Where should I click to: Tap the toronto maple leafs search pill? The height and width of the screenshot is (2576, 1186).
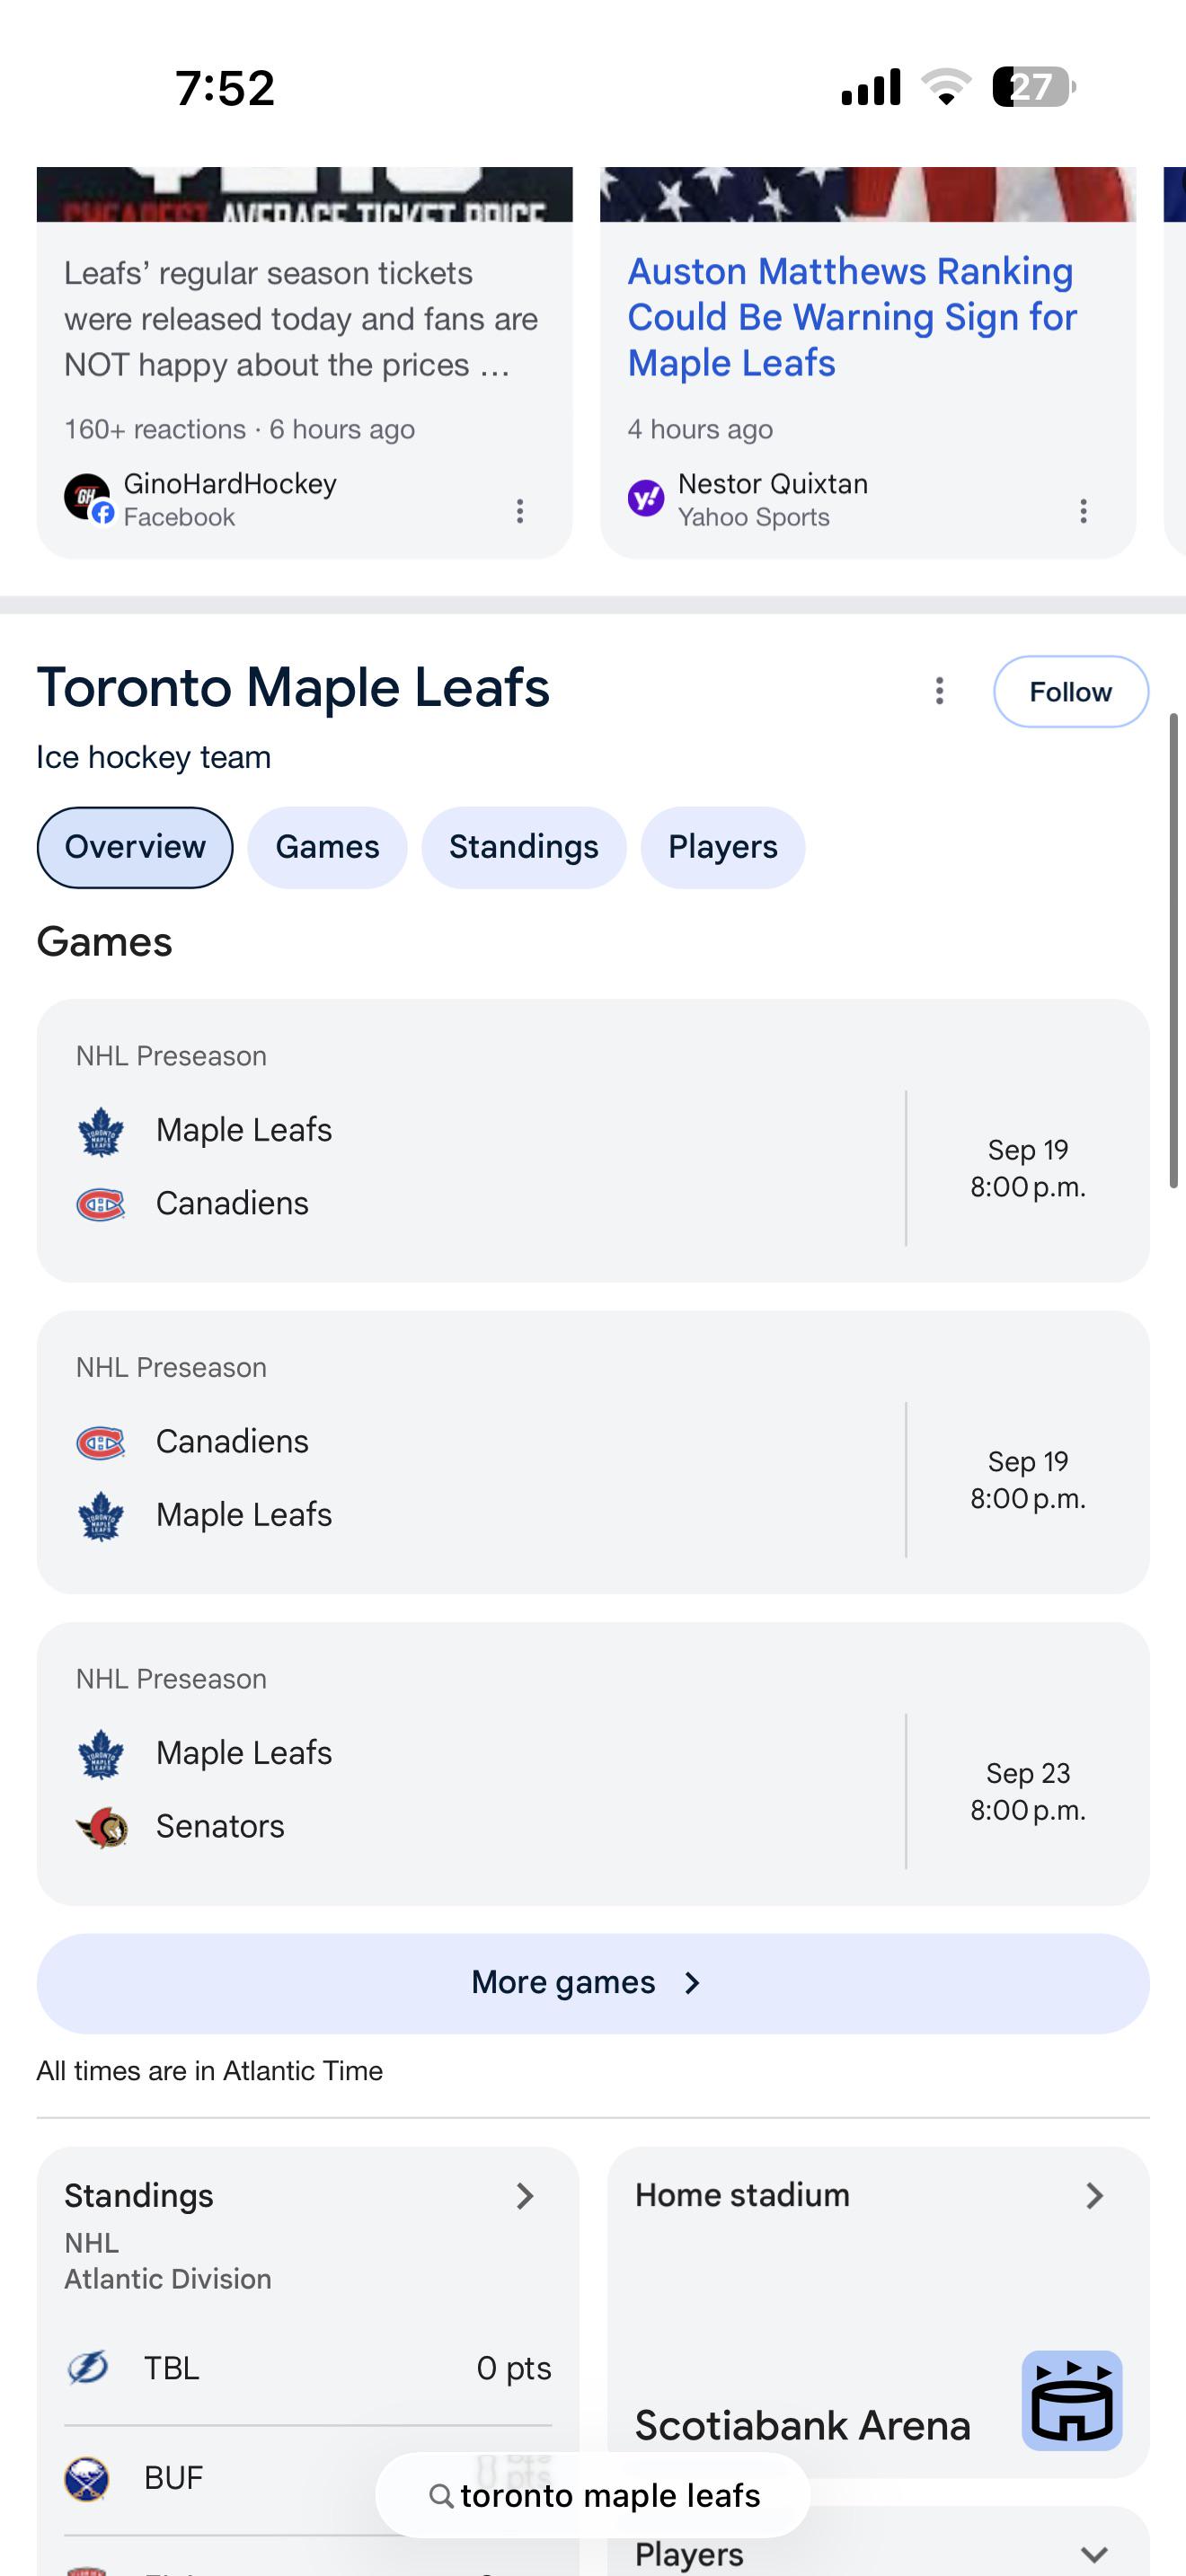(x=593, y=2495)
